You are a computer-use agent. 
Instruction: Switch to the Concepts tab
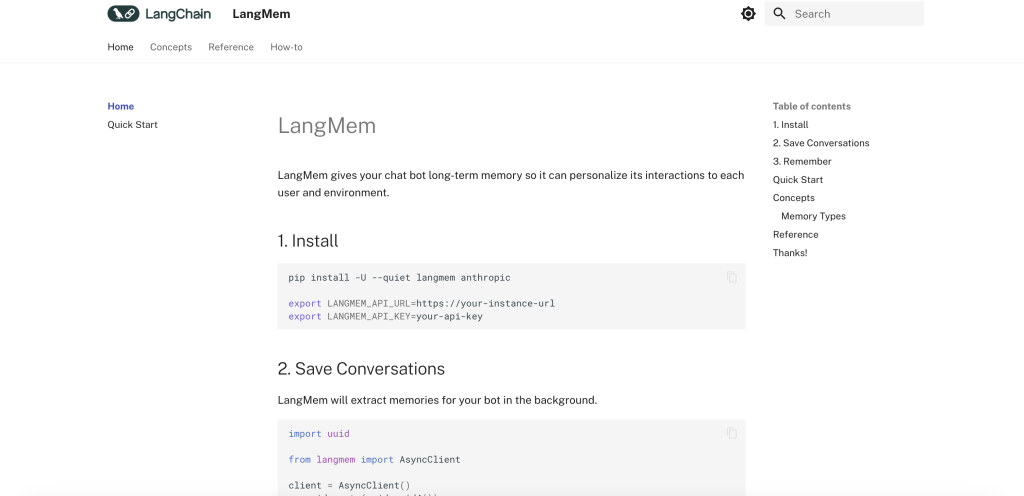[171, 47]
